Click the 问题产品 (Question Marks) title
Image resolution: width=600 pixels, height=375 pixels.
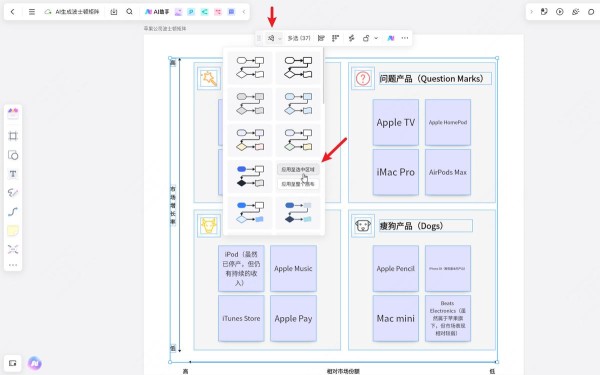(435, 79)
